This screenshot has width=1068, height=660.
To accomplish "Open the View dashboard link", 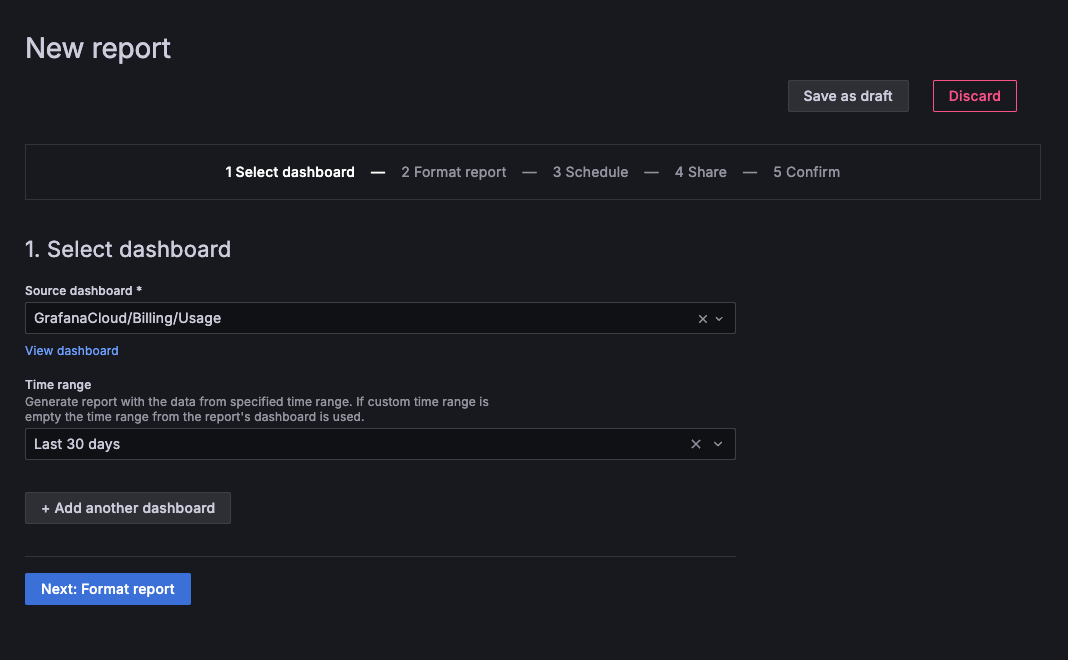I will [72, 351].
